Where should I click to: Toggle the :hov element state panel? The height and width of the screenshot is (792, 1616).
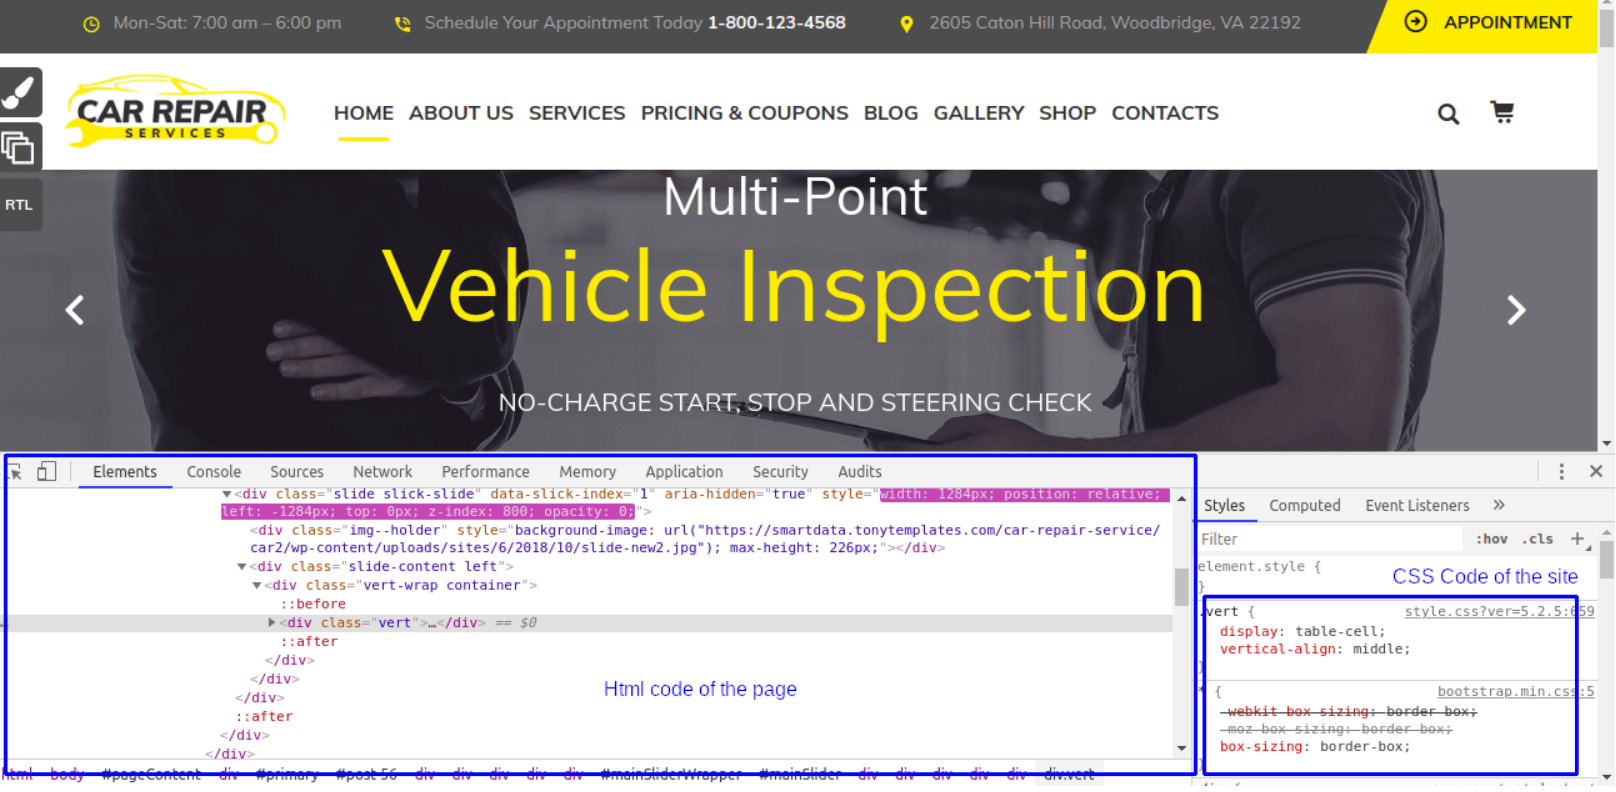(x=1491, y=539)
